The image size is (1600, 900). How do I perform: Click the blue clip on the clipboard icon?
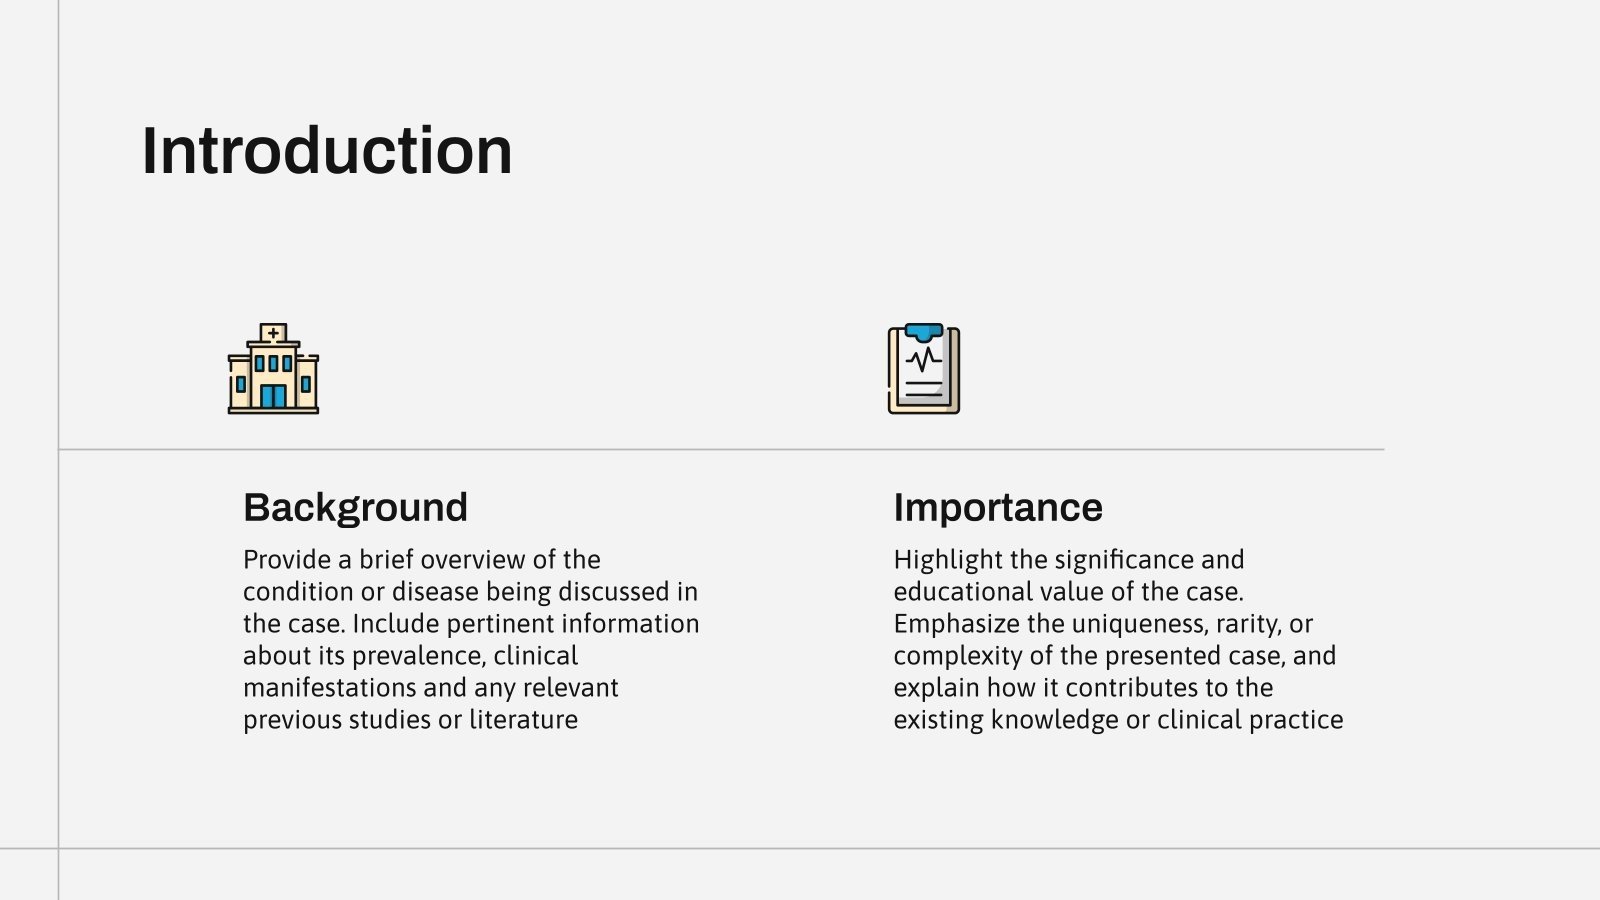[923, 332]
